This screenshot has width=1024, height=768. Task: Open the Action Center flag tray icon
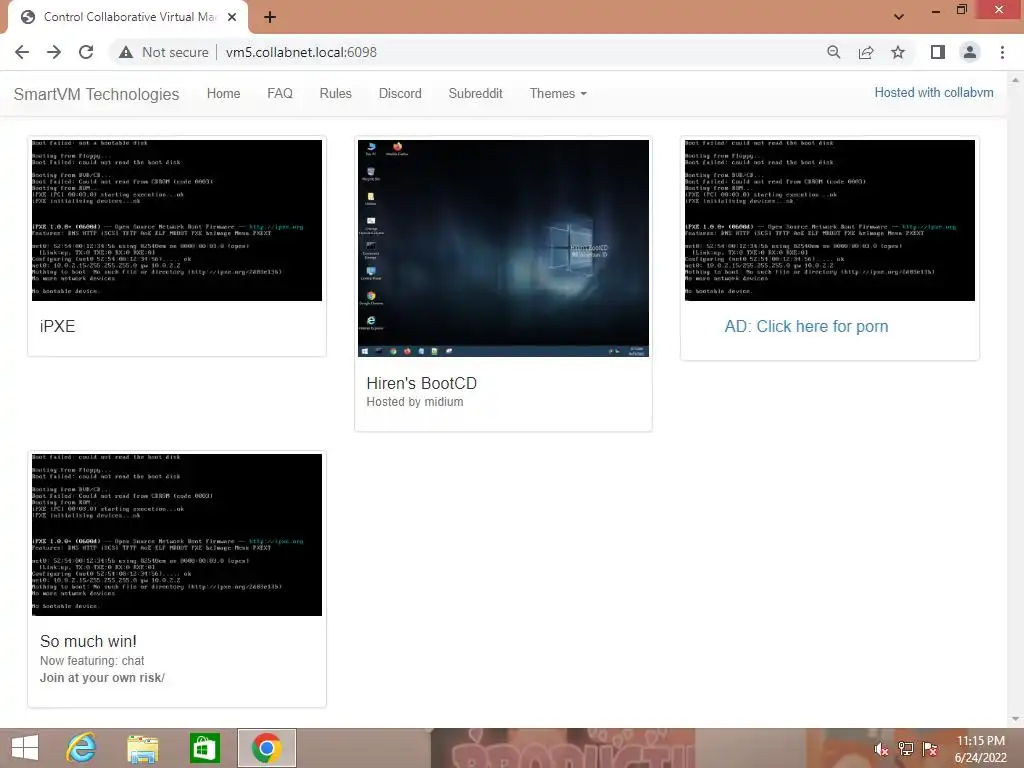coord(930,749)
